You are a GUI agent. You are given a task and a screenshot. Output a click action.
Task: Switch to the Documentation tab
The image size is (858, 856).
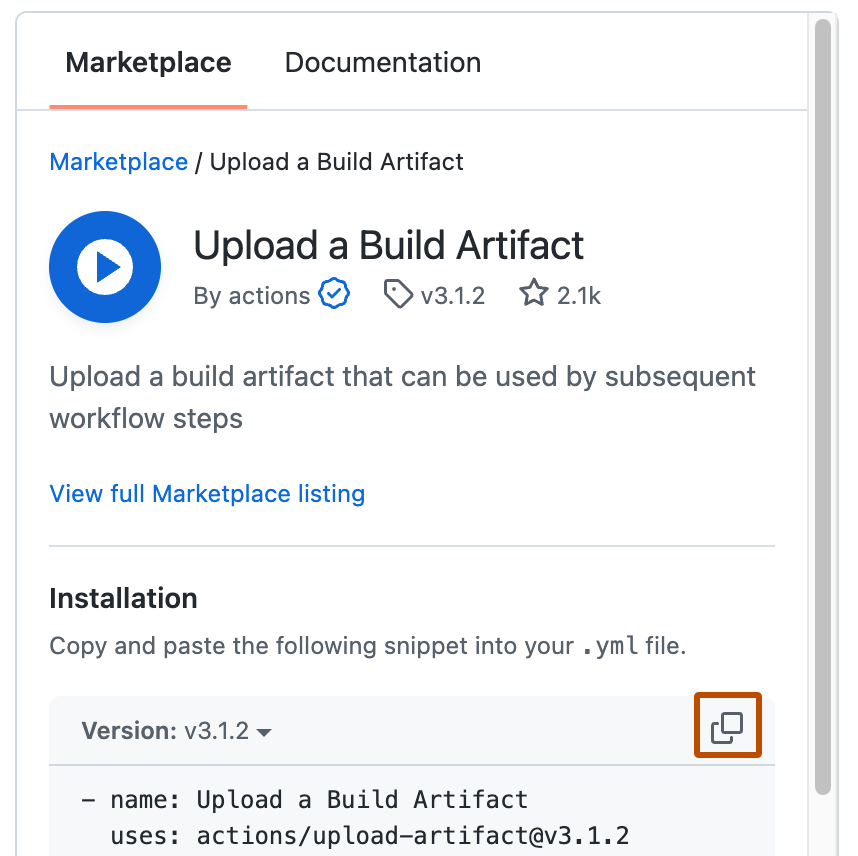pyautogui.click(x=382, y=62)
